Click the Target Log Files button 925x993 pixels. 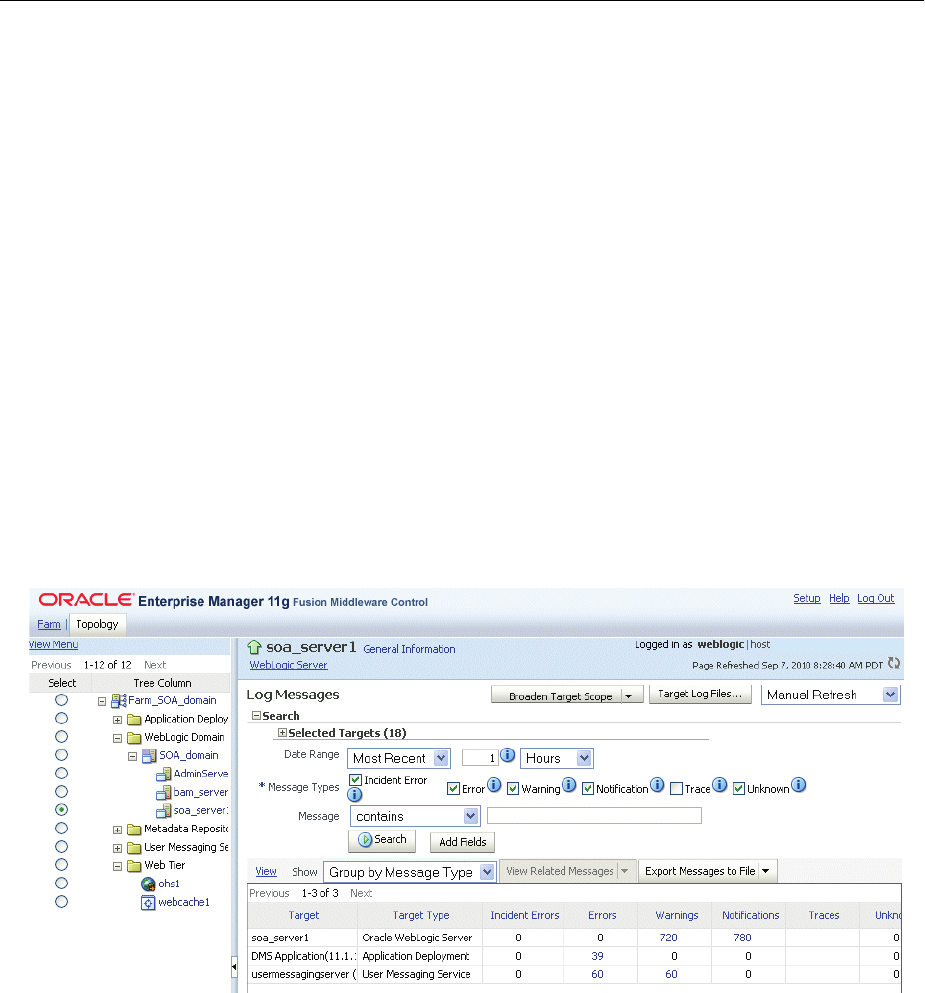[700, 694]
